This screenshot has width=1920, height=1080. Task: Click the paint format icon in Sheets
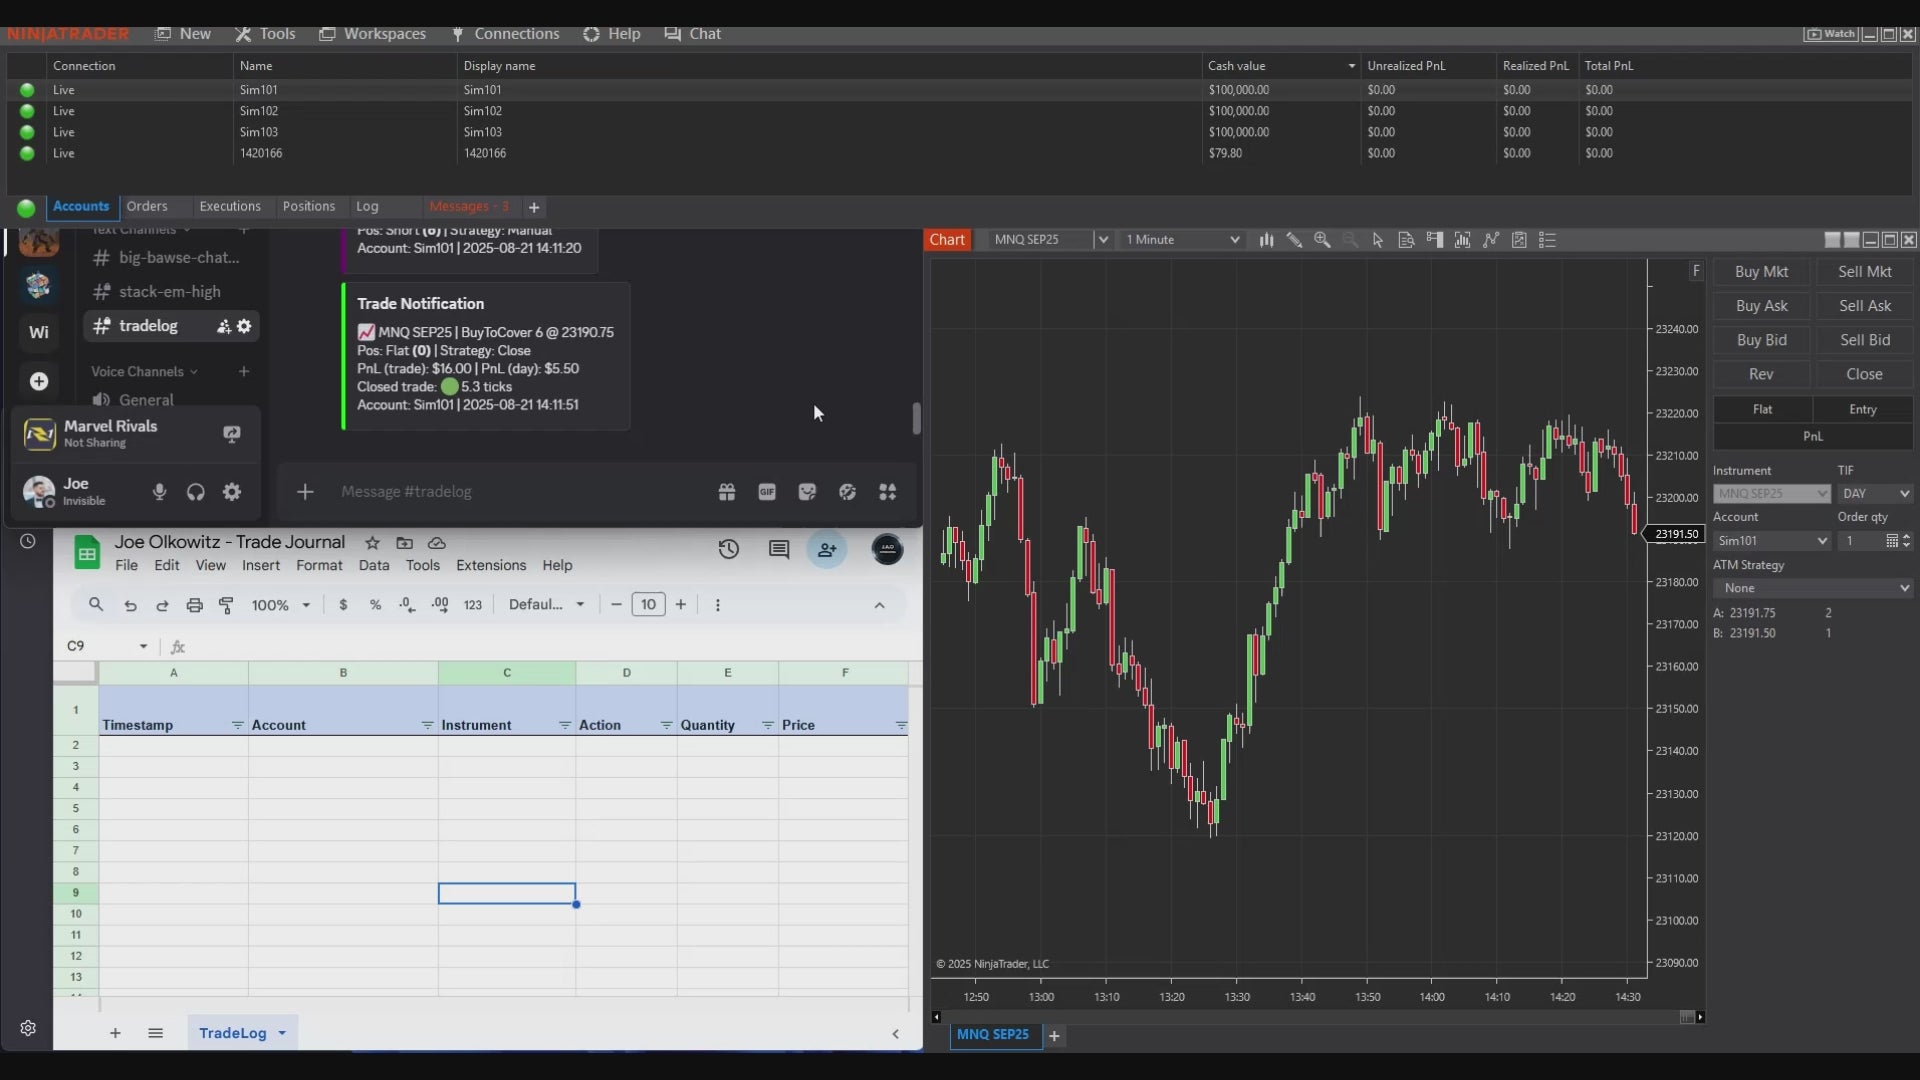(x=226, y=605)
